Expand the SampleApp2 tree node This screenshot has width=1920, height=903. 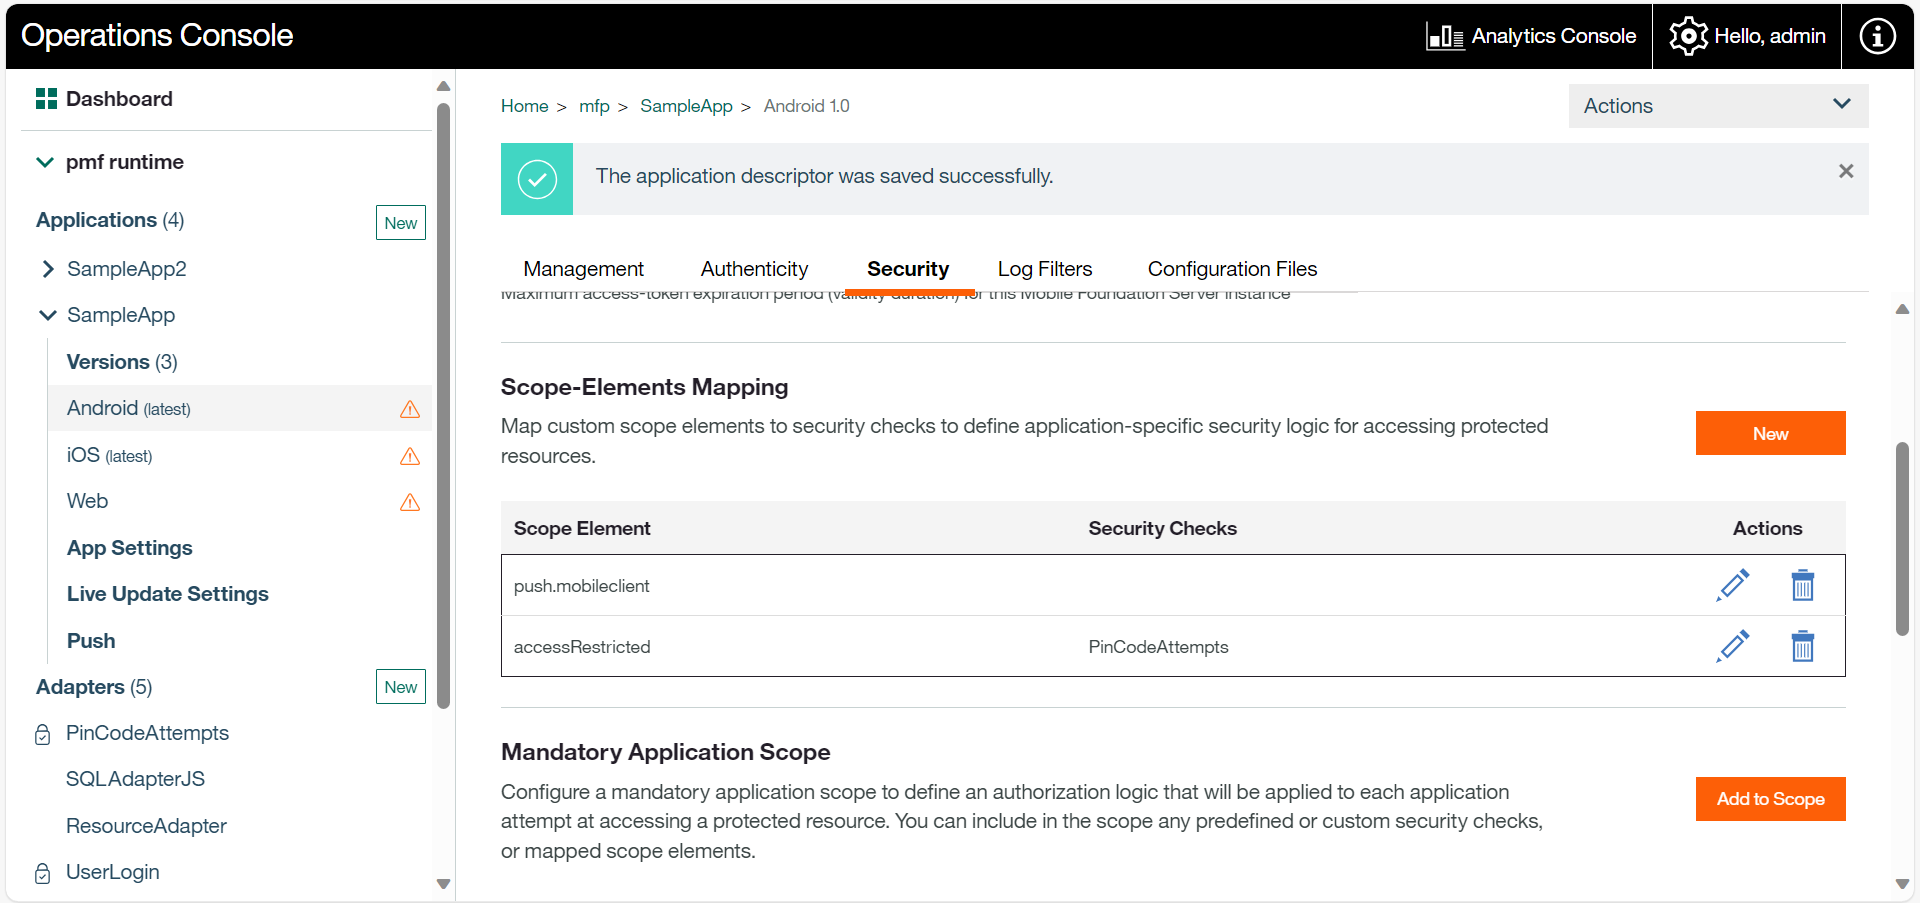click(x=48, y=269)
